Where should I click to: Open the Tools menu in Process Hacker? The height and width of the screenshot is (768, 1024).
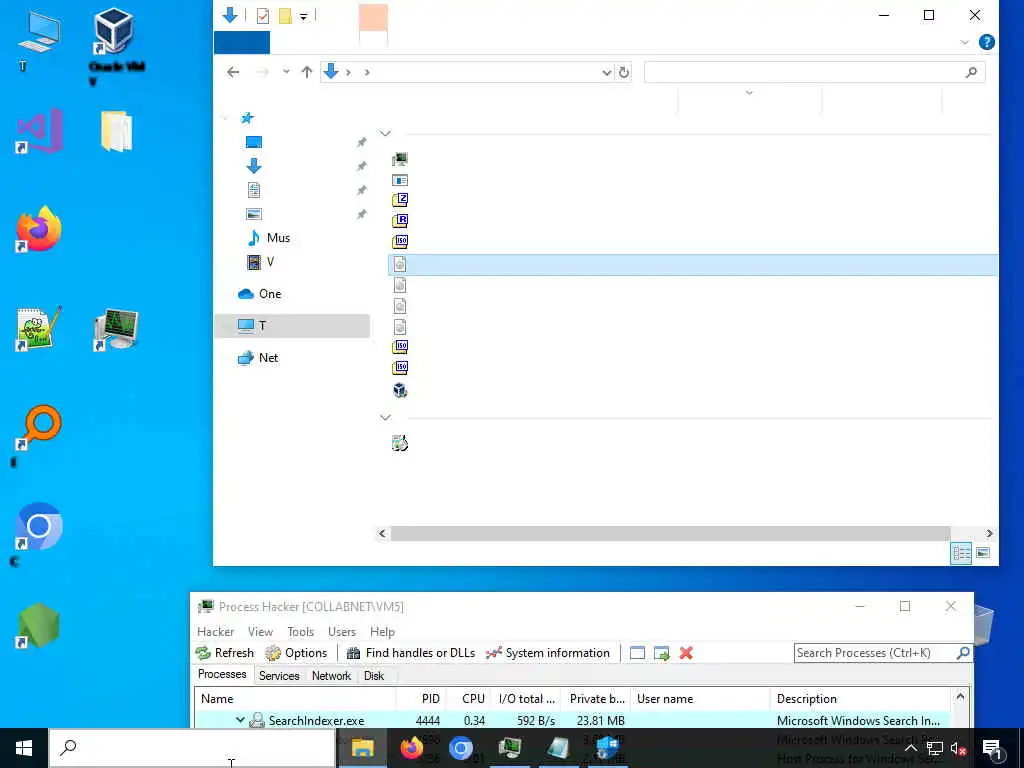[300, 632]
